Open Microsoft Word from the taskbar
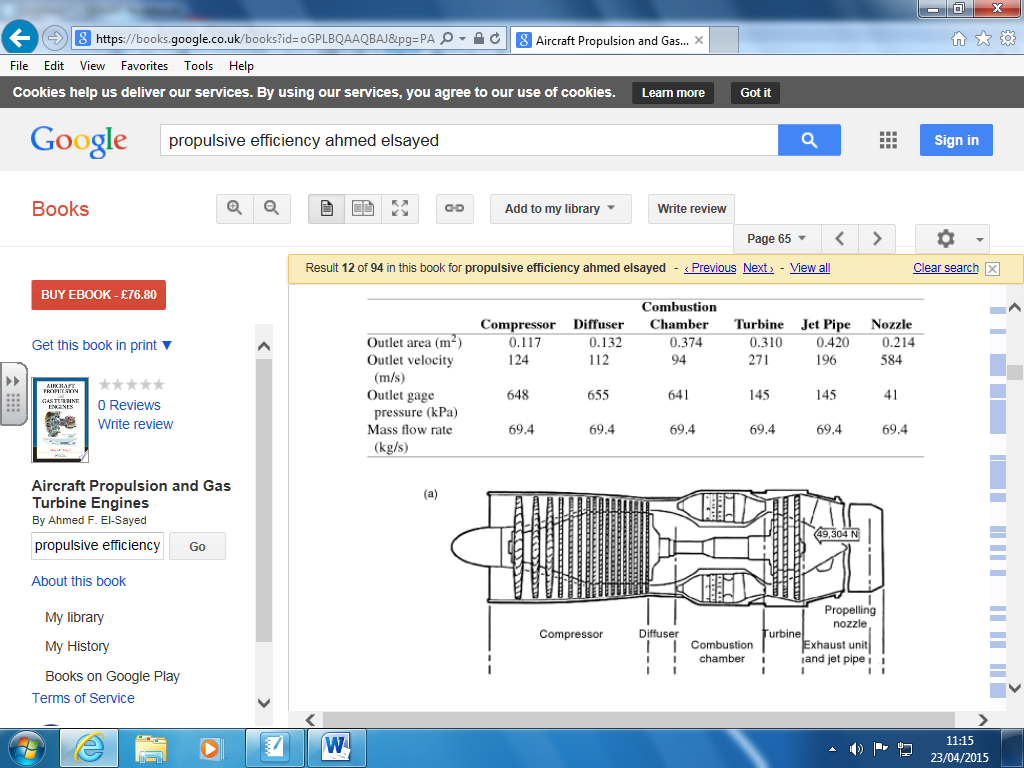The image size is (1024, 768). 336,747
